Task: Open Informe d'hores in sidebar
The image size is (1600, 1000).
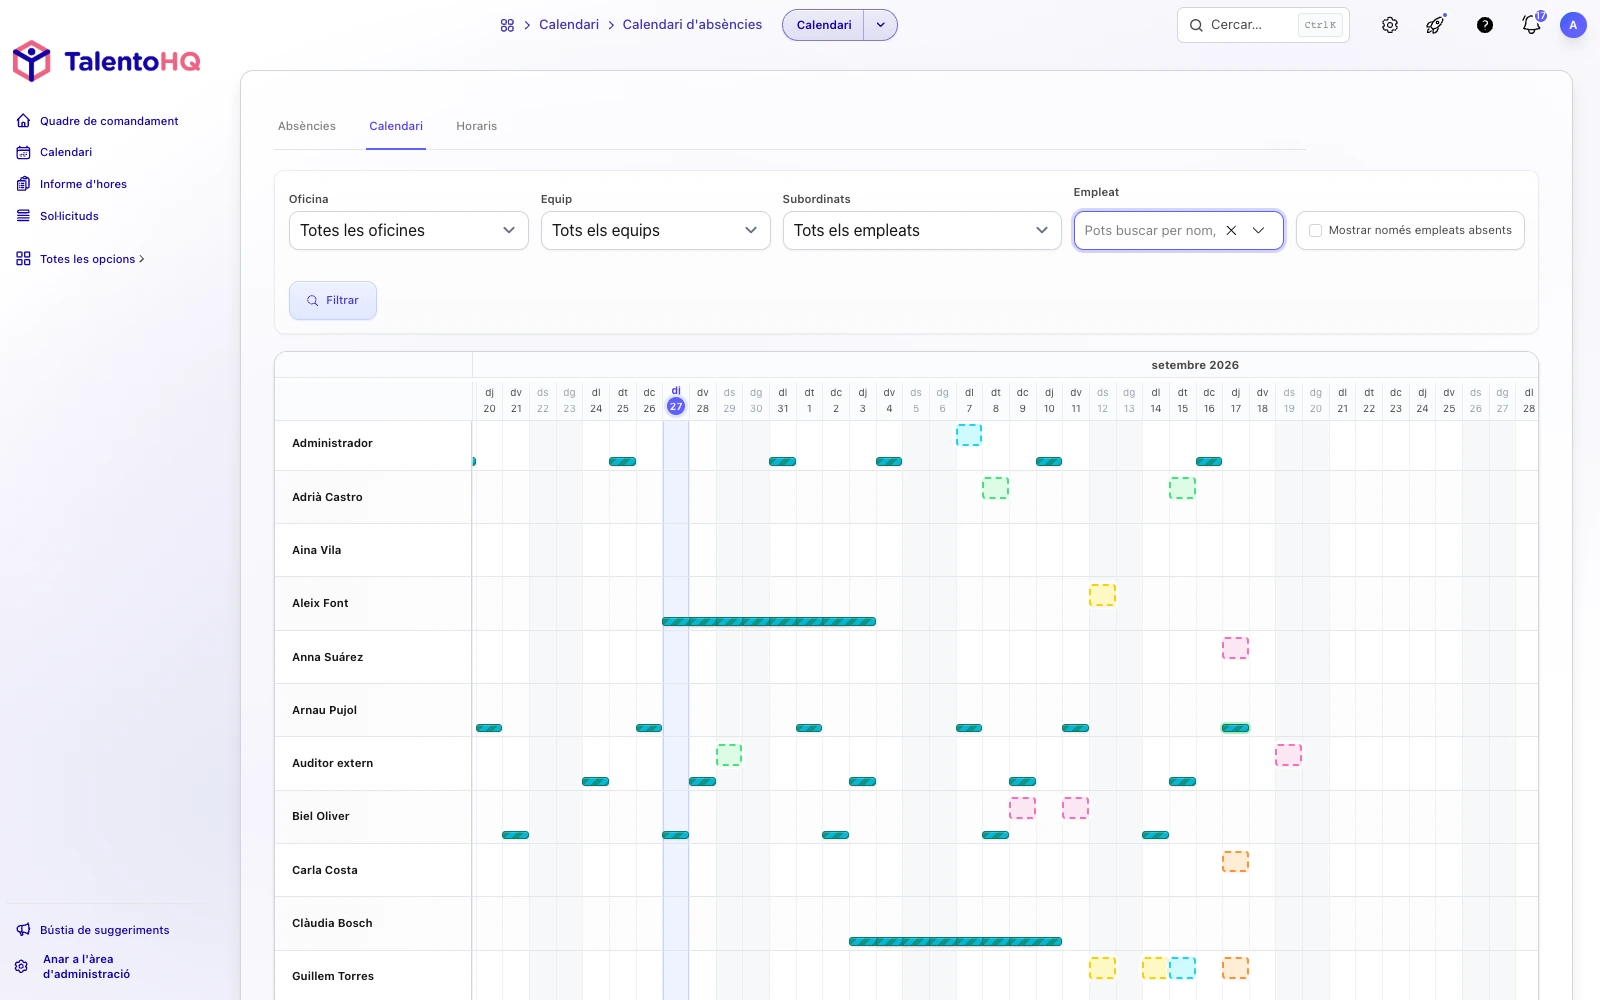Action: click(x=83, y=184)
